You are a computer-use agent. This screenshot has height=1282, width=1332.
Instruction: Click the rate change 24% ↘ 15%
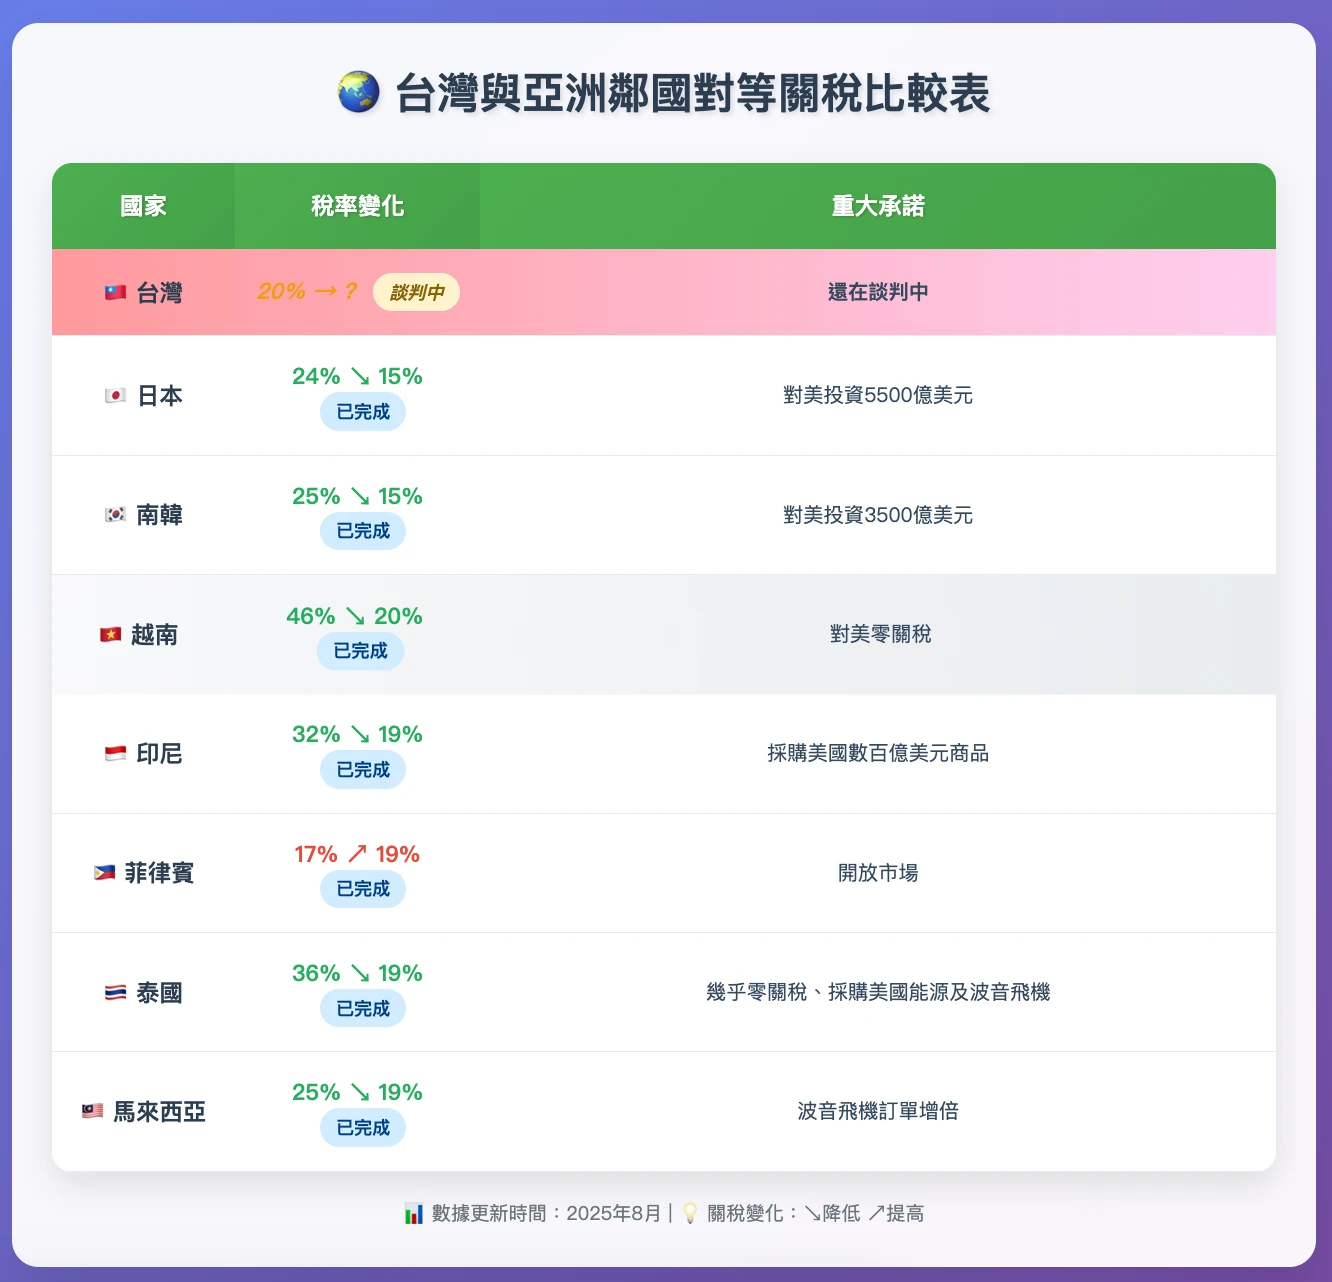357,377
